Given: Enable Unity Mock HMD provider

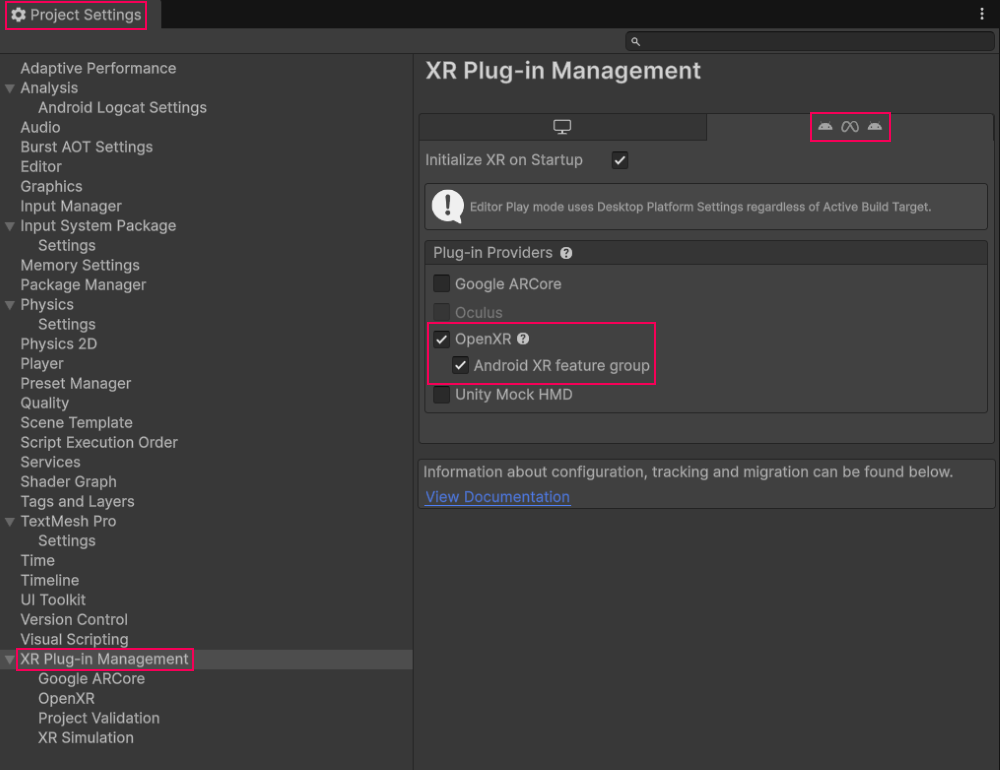Looking at the screenshot, I should coord(441,395).
